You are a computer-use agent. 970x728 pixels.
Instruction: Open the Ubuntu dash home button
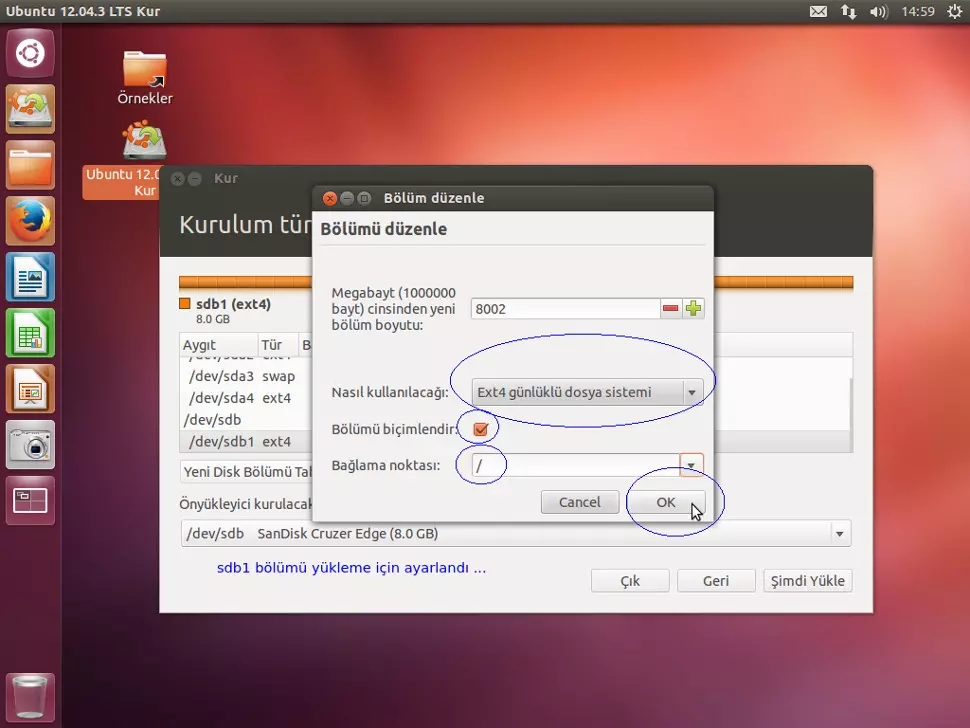(x=30, y=52)
